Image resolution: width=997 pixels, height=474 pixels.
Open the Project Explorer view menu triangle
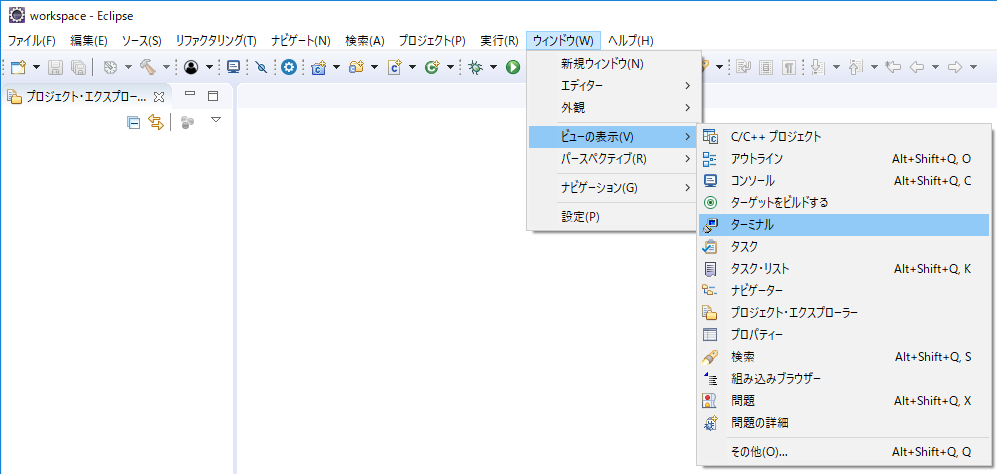coord(216,120)
